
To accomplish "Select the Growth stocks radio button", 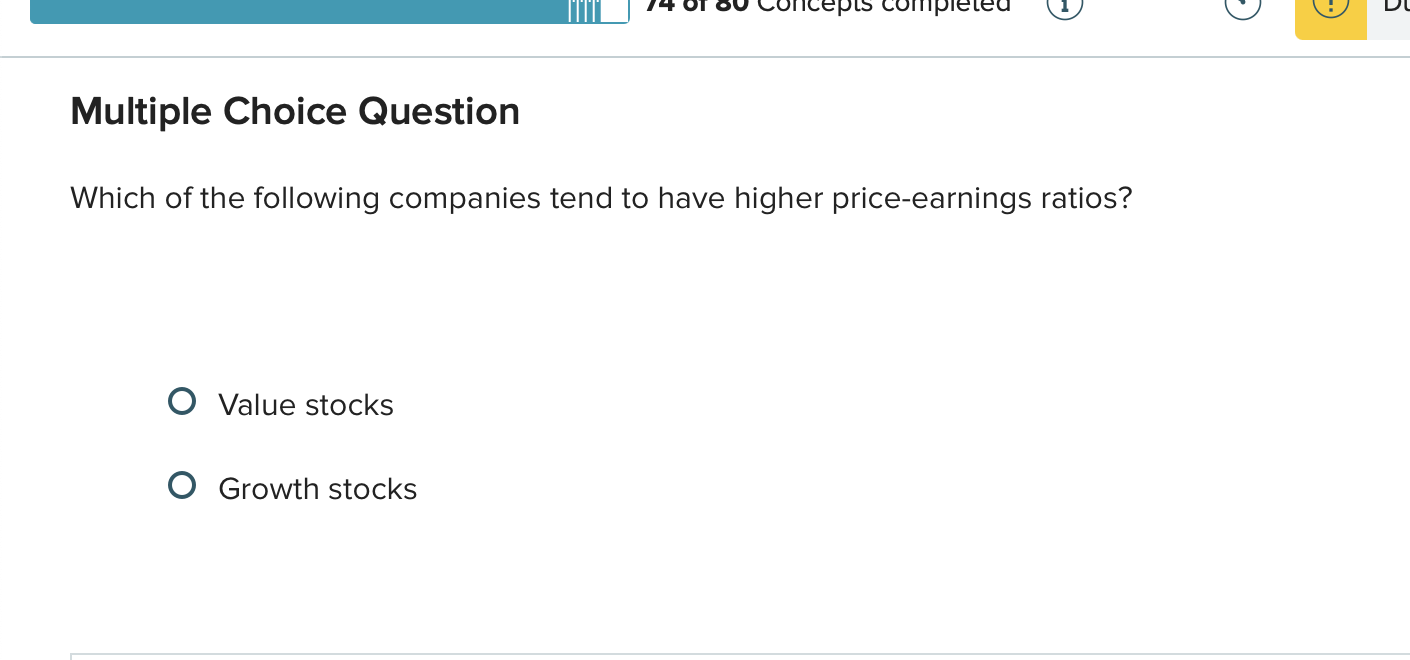I will pyautogui.click(x=182, y=485).
